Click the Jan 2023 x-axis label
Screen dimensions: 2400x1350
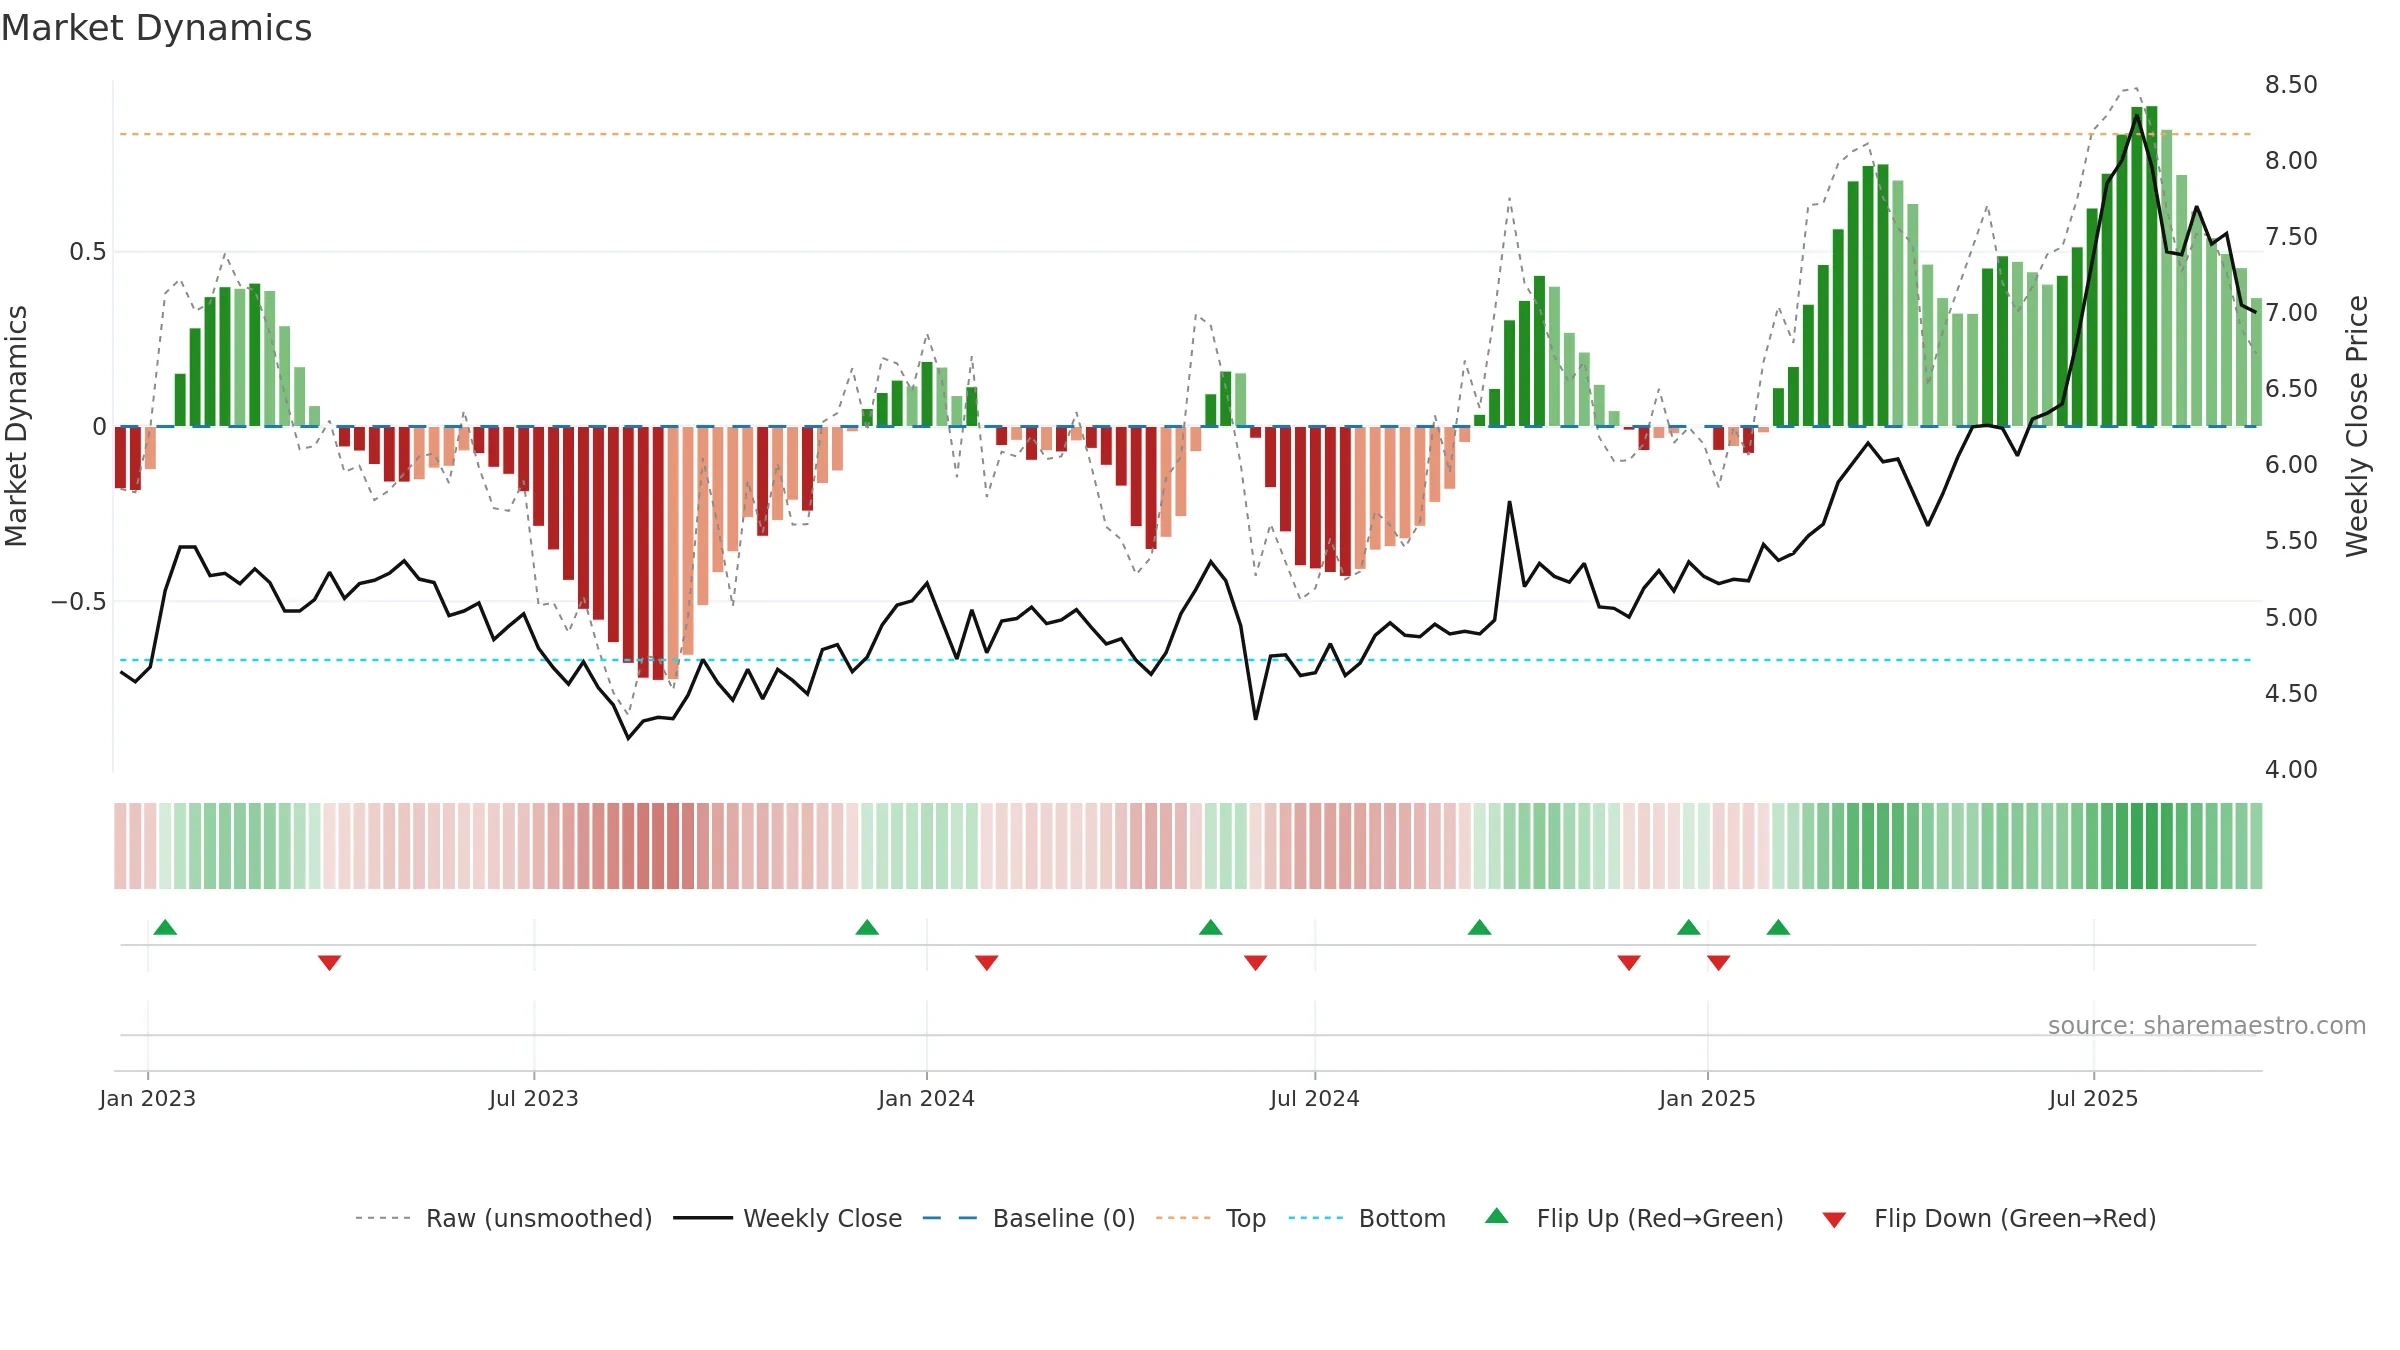(x=148, y=1098)
